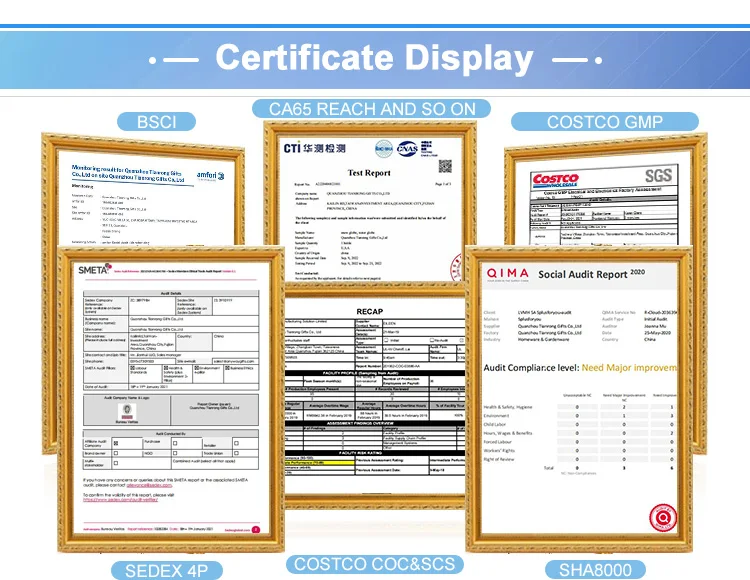Click 'ASSESSMENT FINDINGS OVERVIEW' bar in RECAP

(375, 423)
